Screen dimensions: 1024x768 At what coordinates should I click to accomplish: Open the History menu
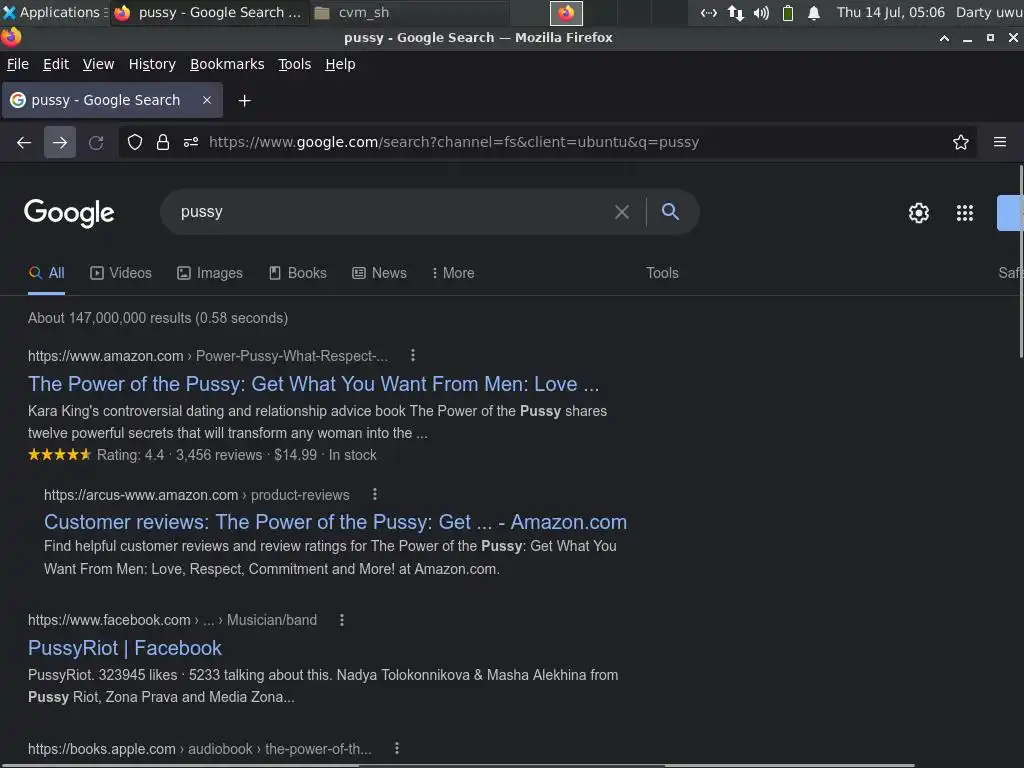[152, 64]
